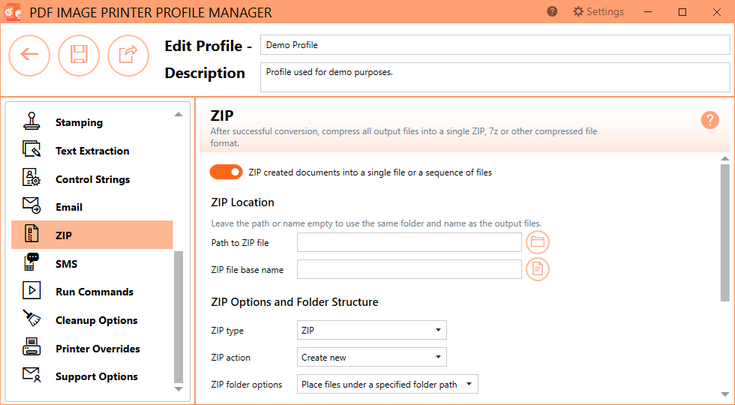
Task: Open help from the title bar question mark
Action: click(x=552, y=12)
